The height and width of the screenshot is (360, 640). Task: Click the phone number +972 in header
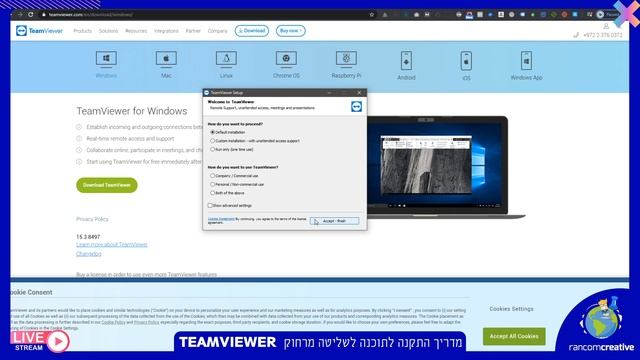(x=602, y=35)
